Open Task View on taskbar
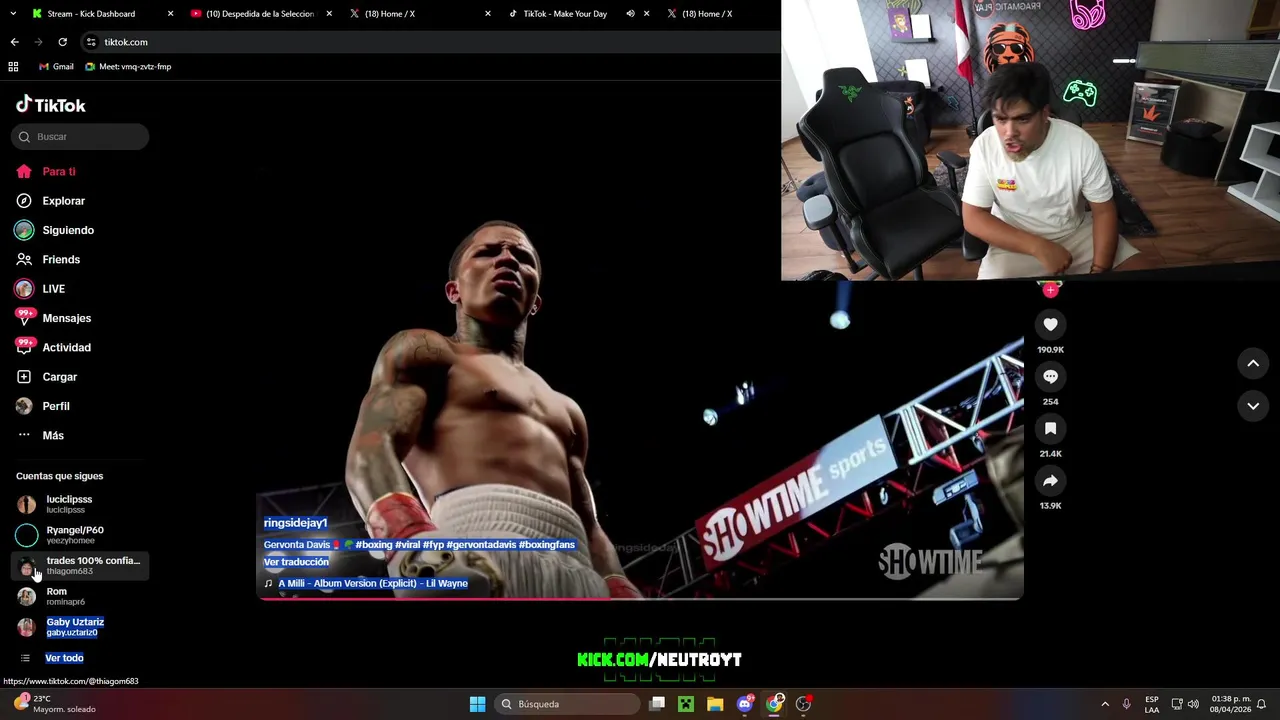Image resolution: width=1280 pixels, height=720 pixels. (657, 704)
